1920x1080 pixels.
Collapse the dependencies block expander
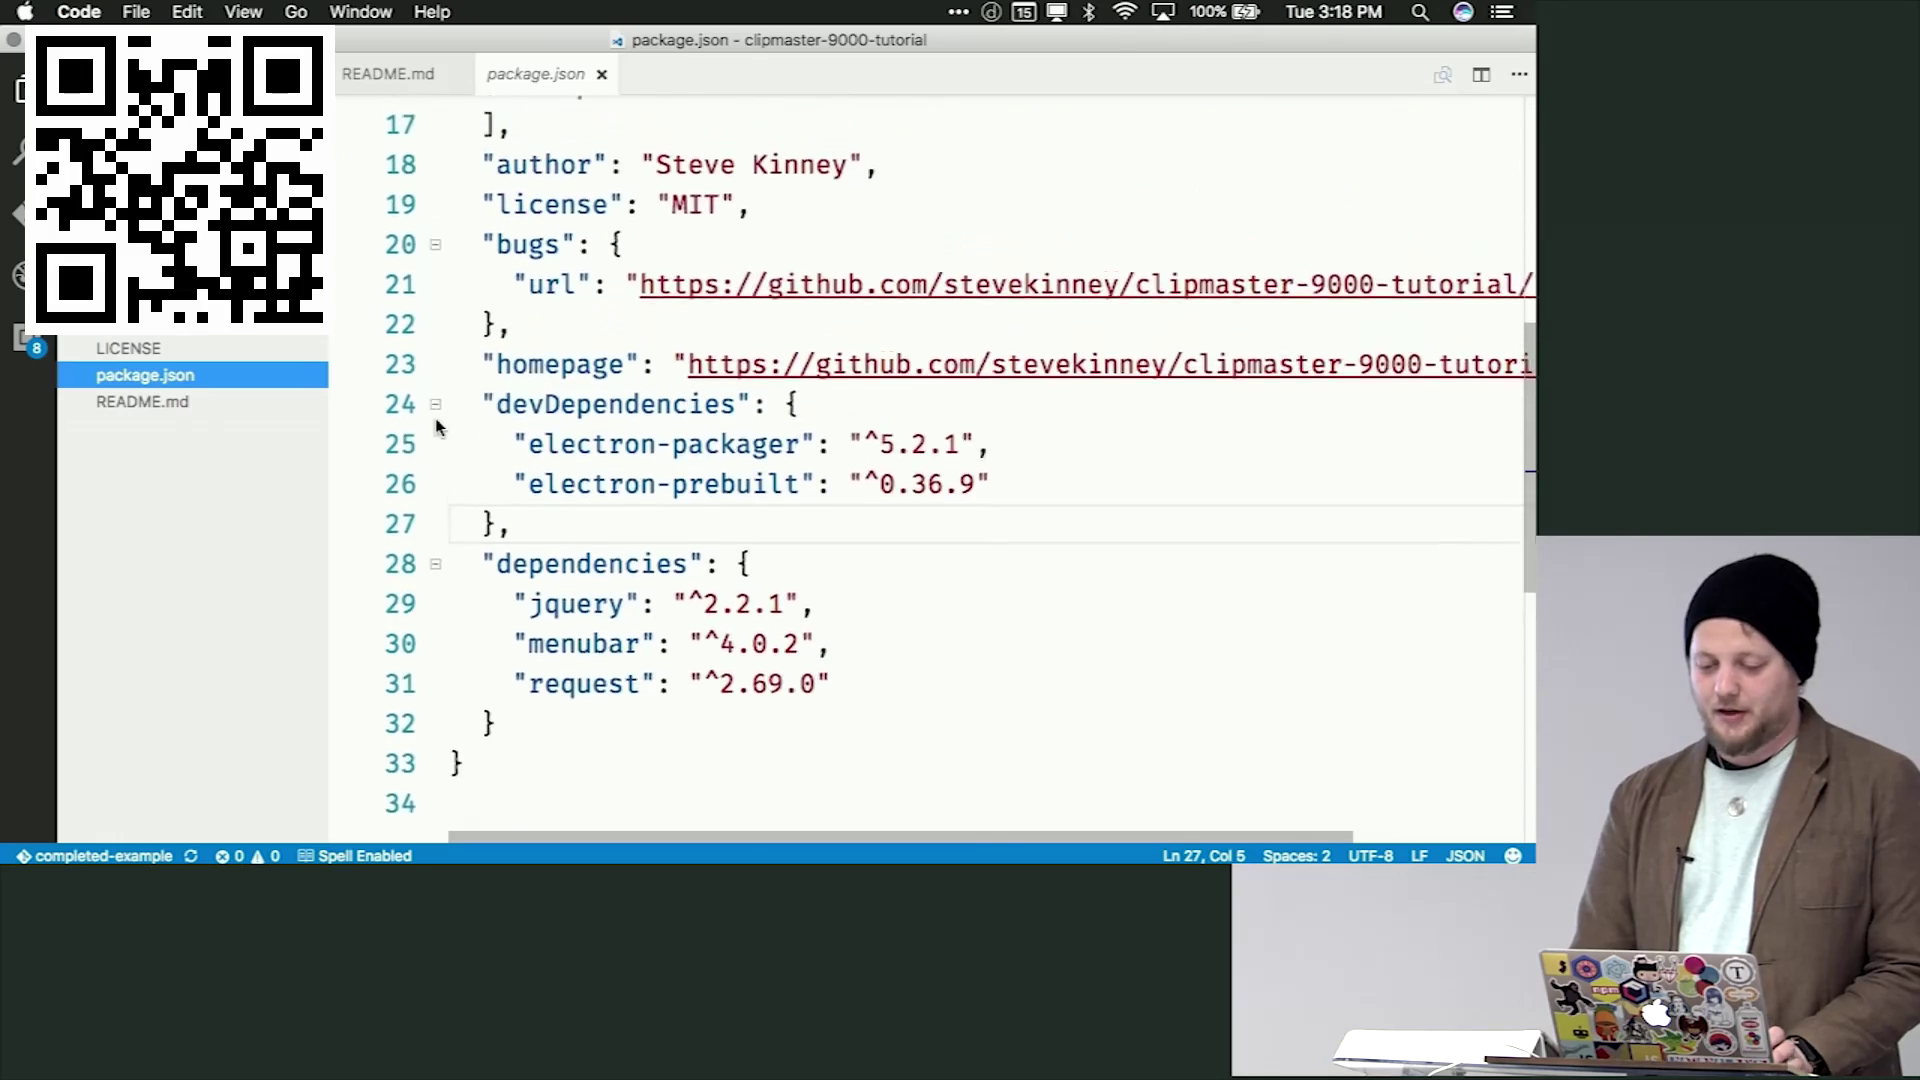[435, 563]
